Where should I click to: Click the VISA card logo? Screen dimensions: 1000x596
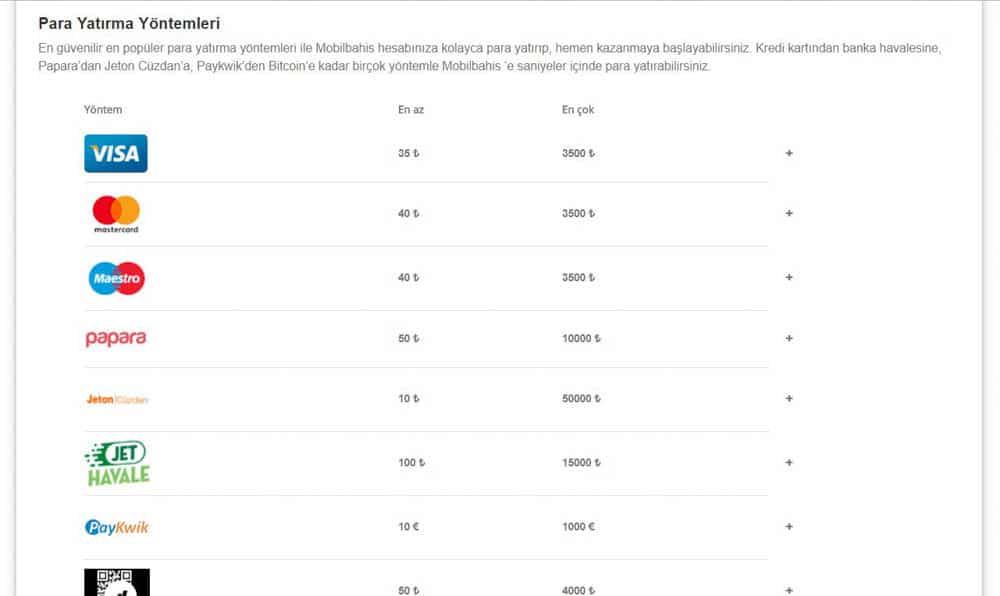(115, 153)
